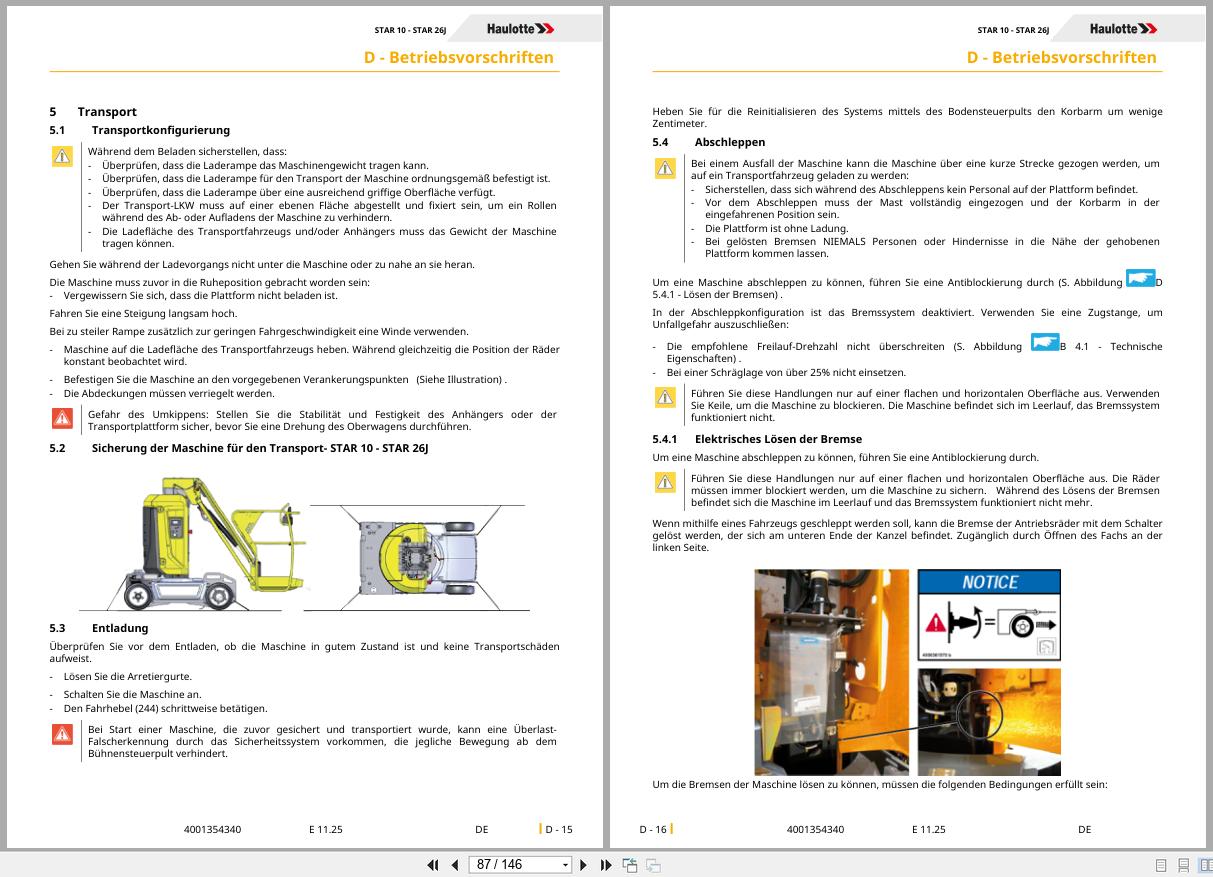Click 'STAR 10 - STAR 26J' label atop right page
1213x877 pixels.
coord(1013,30)
